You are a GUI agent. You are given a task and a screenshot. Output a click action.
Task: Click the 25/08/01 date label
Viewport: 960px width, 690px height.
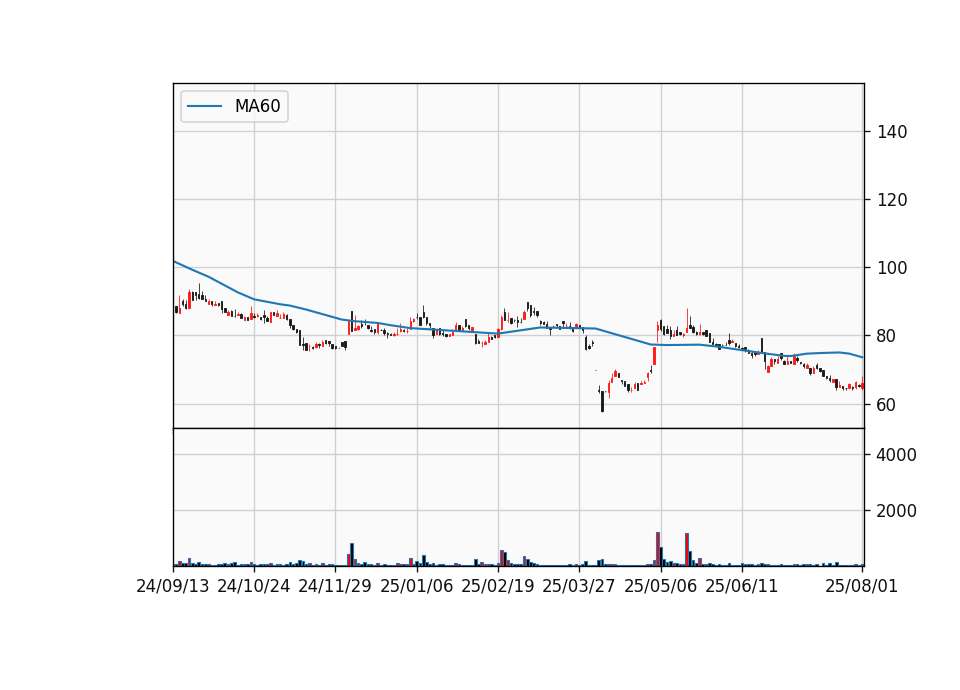(x=861, y=586)
